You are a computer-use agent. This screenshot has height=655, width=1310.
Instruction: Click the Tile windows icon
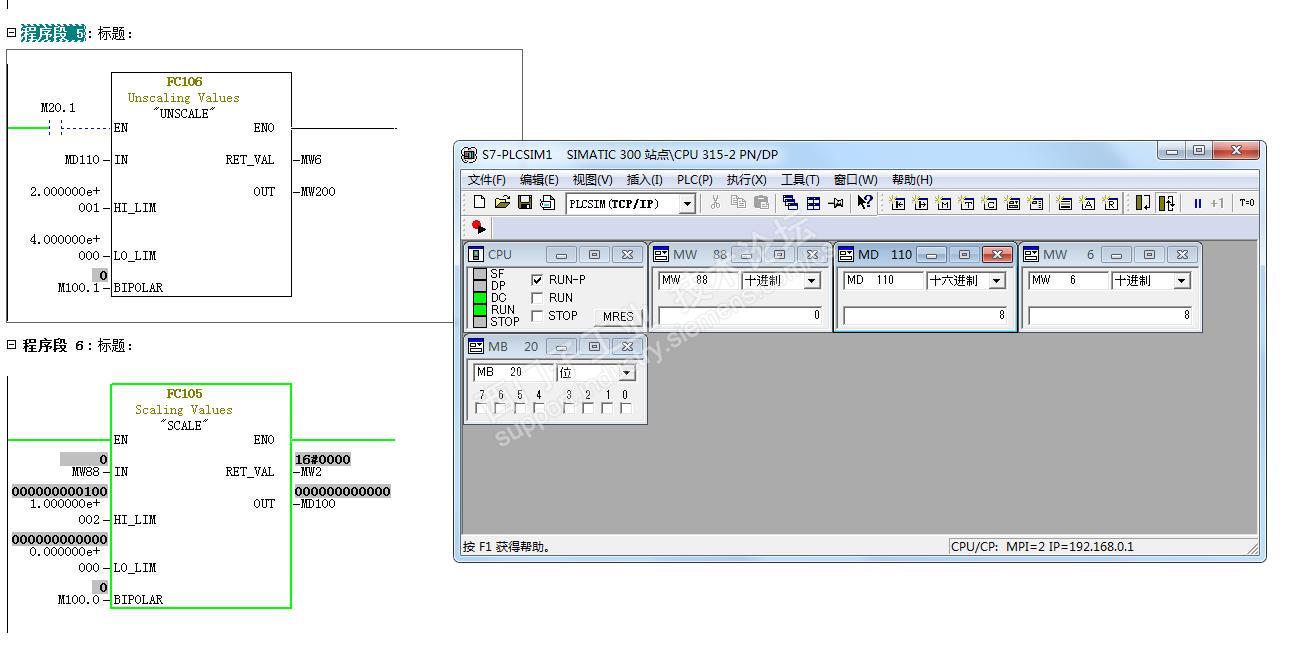813,203
